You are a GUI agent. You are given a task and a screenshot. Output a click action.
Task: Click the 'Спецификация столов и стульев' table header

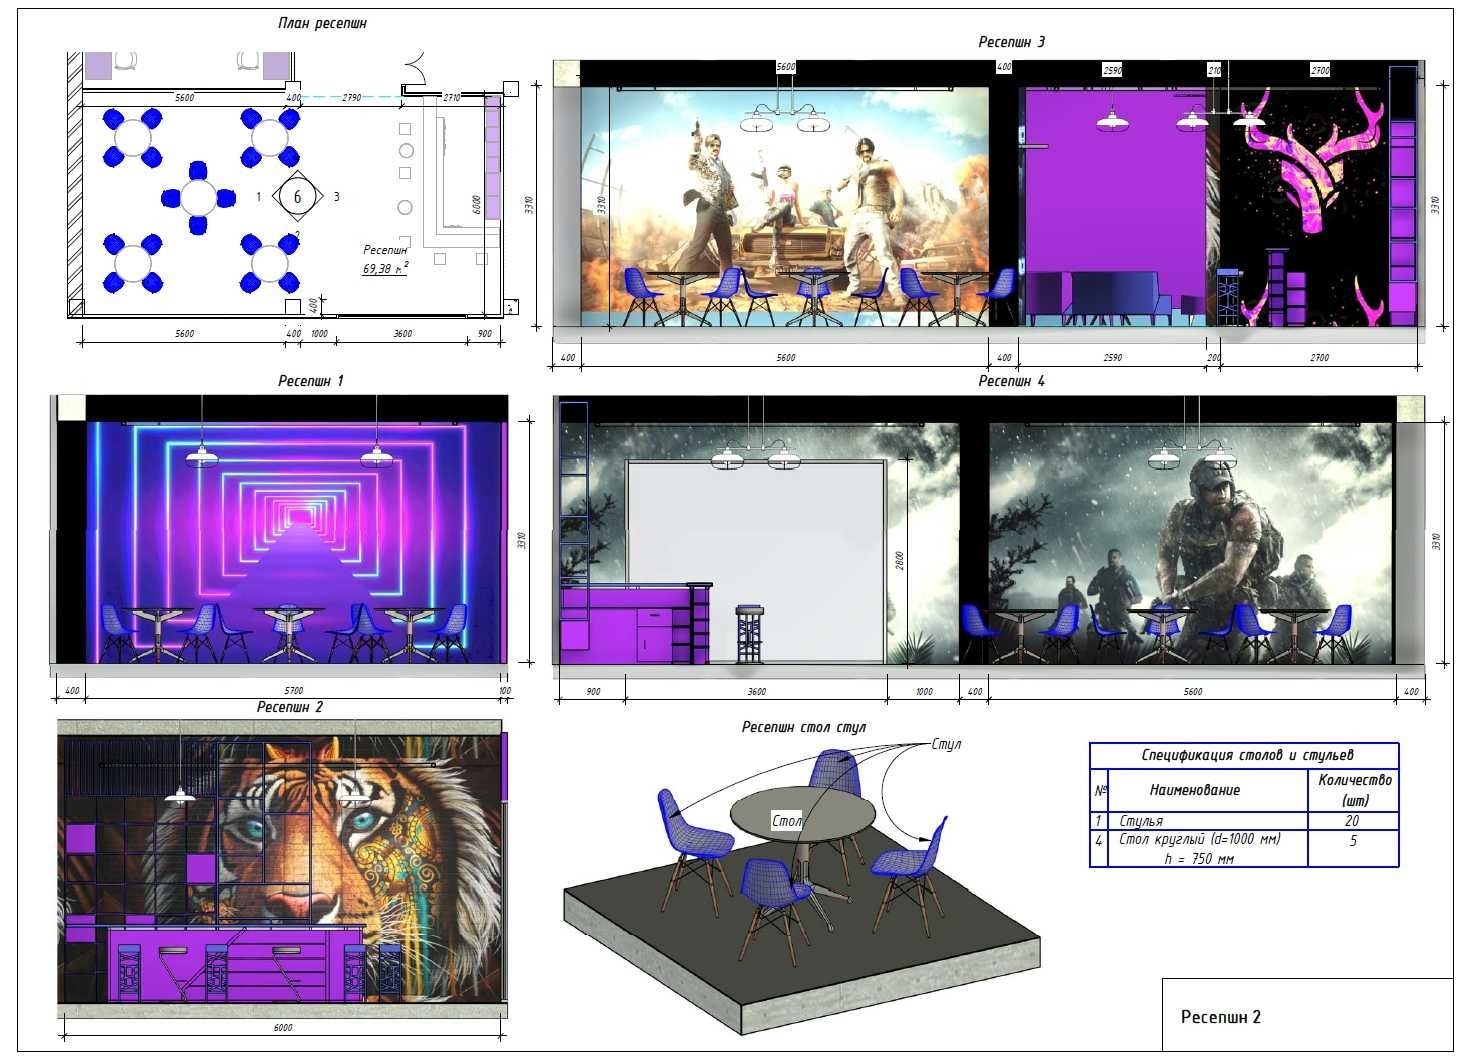click(1246, 755)
